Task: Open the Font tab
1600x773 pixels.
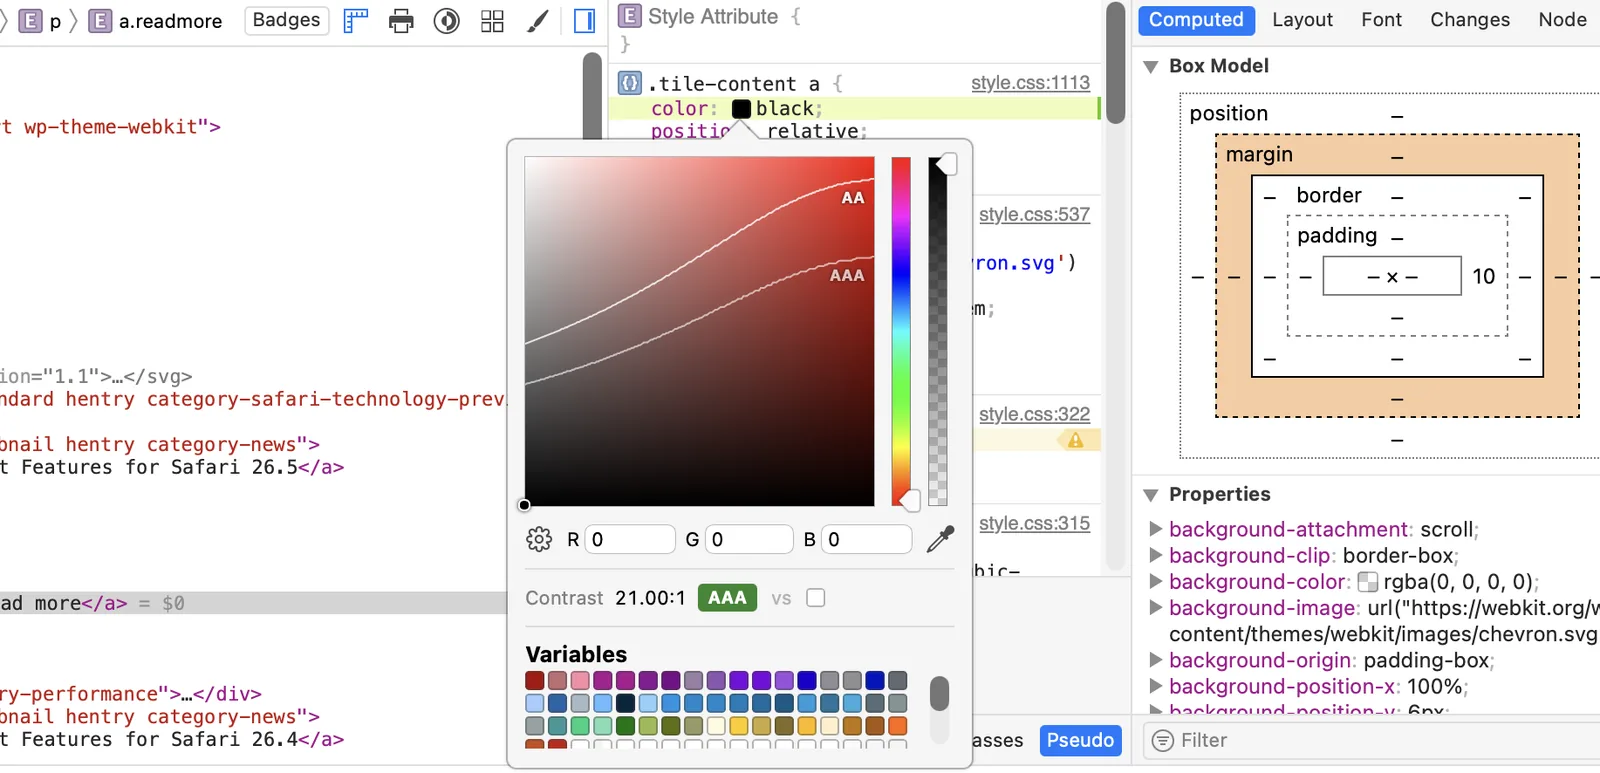Action: [x=1381, y=20]
